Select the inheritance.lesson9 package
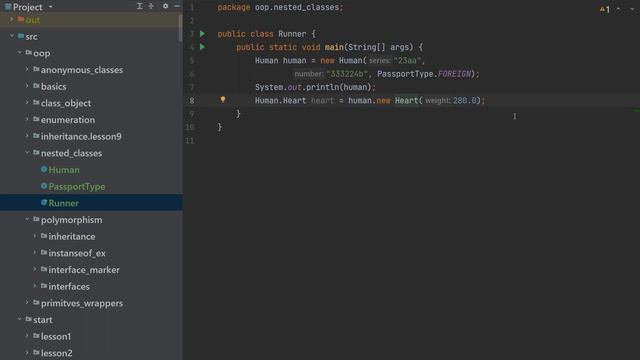Screen dimensions: 640x360 [x=81, y=137]
